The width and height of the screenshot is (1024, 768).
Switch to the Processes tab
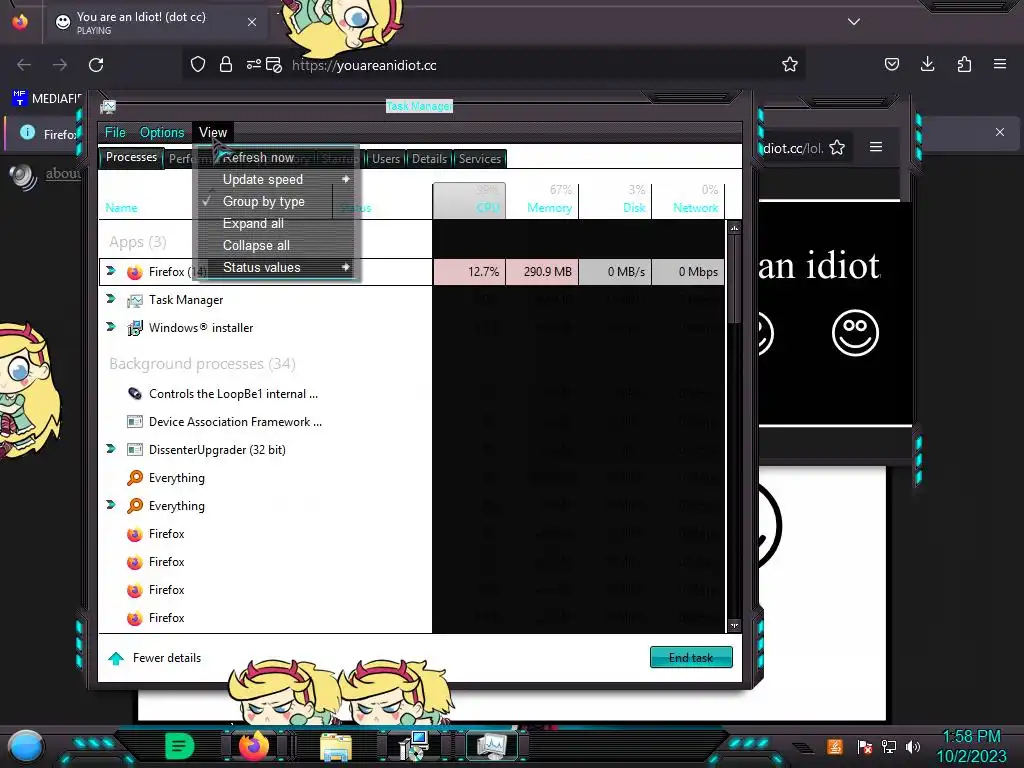click(x=131, y=157)
